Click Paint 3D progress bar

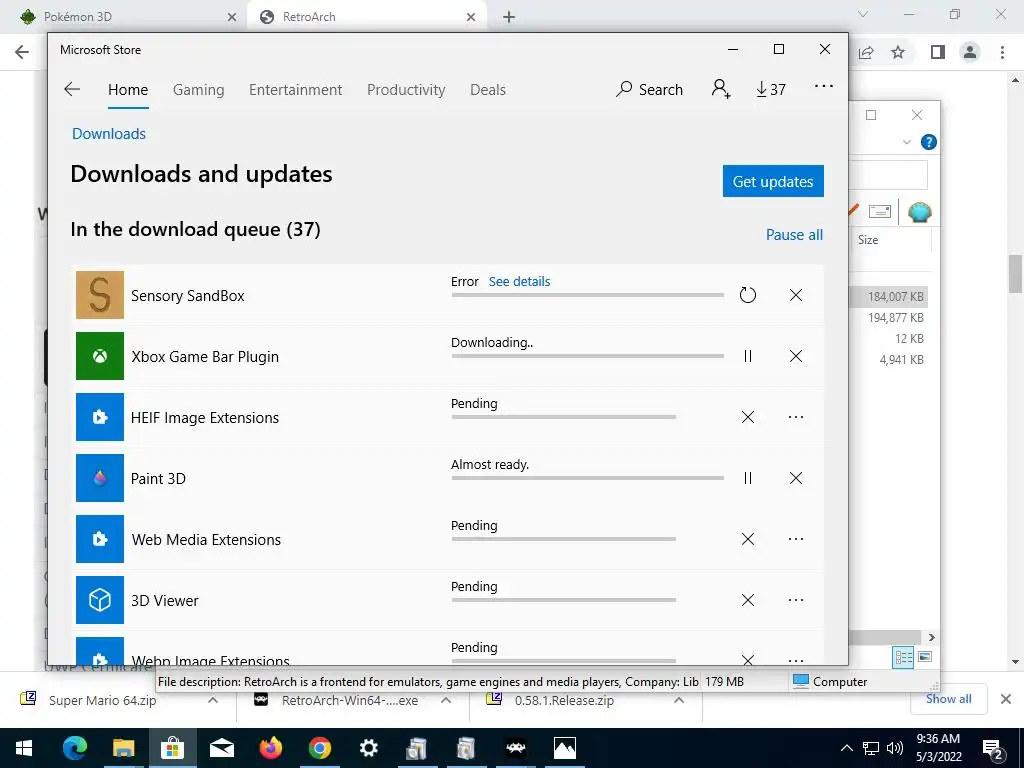click(x=588, y=478)
